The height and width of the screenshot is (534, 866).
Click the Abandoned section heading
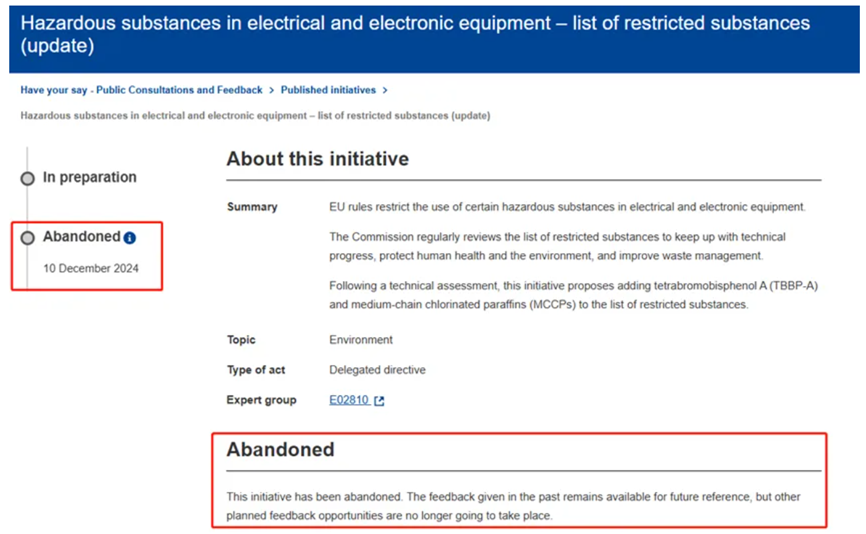(x=280, y=450)
